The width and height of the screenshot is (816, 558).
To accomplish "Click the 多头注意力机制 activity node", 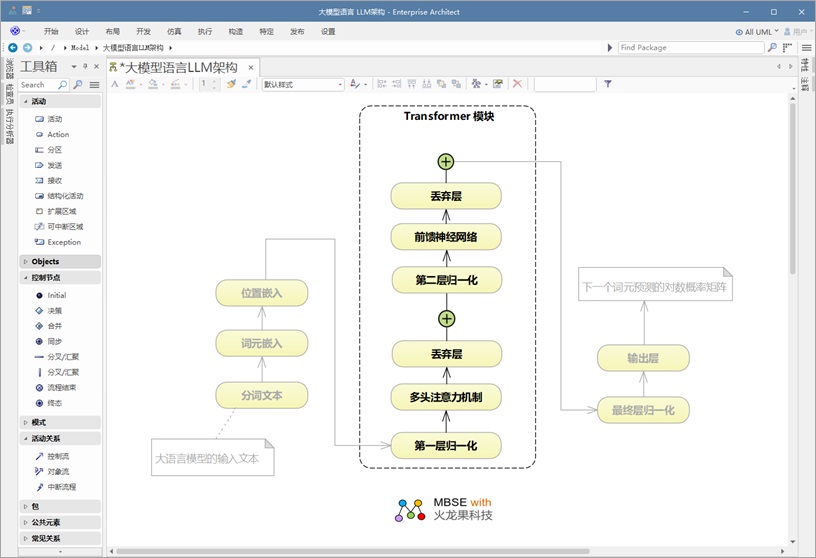I will click(x=446, y=398).
